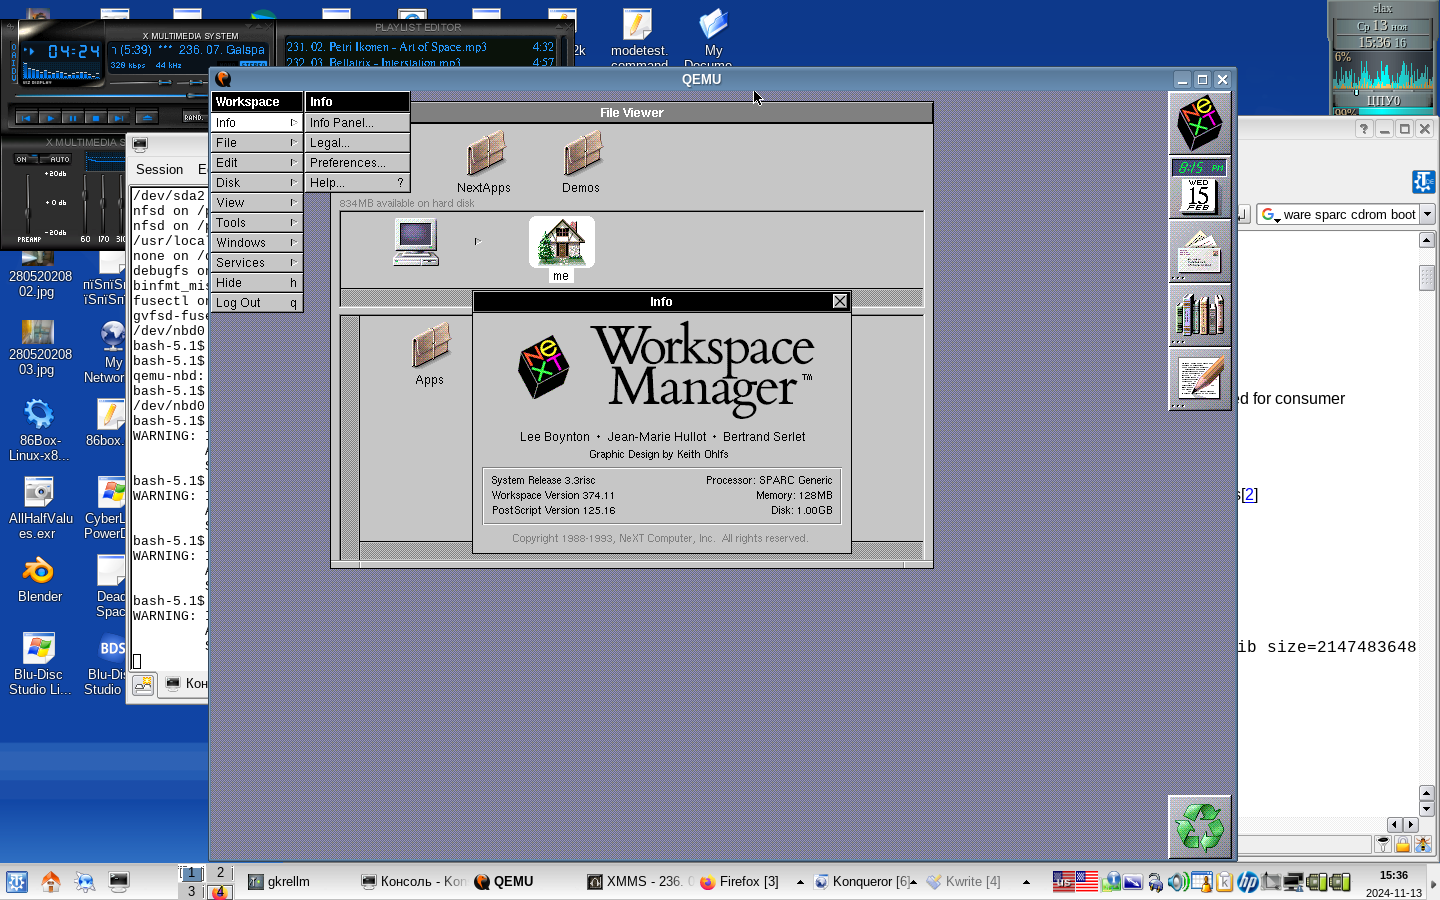Viewport: 1440px width, 900px height.
Task: Switch to virtual desktop 2
Action: pyautogui.click(x=221, y=873)
